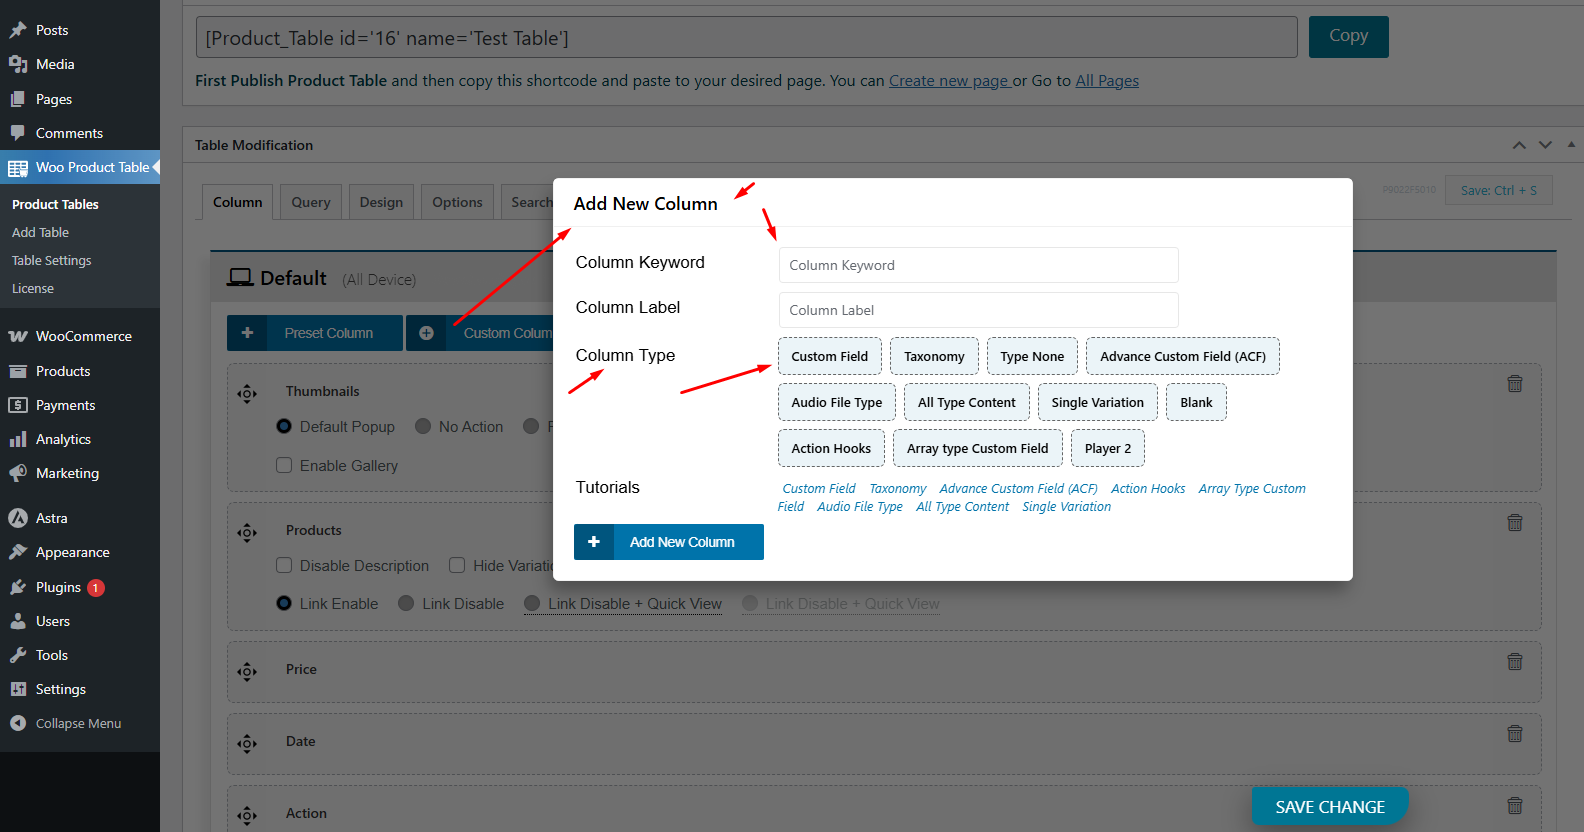Screen dimensions: 1584x832
Task: Choose the Audio File Type option
Action: pyautogui.click(x=837, y=402)
